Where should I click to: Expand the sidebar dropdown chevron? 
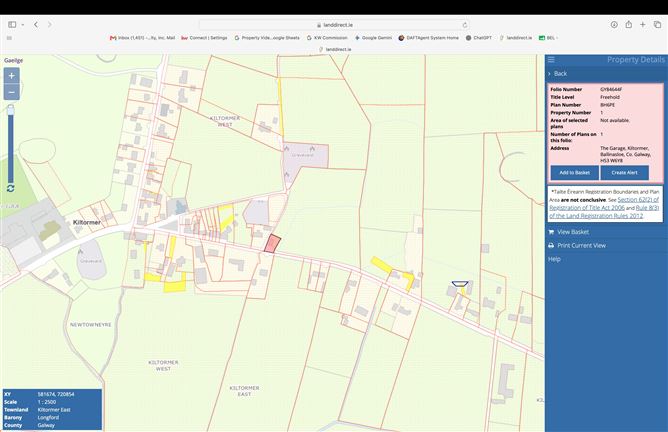click(23, 25)
